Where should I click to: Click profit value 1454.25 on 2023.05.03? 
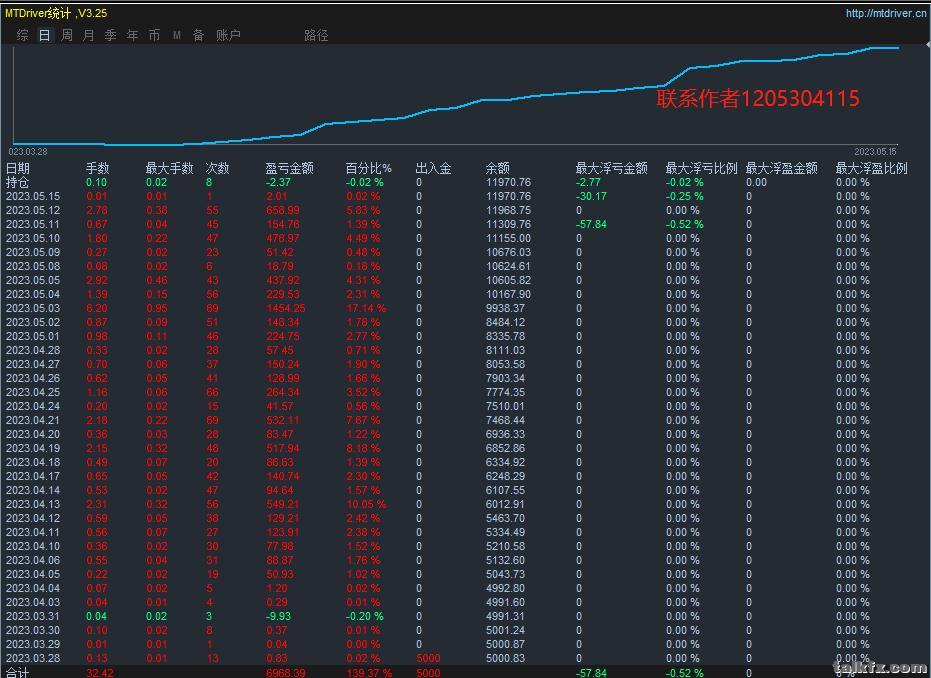pyautogui.click(x=286, y=308)
